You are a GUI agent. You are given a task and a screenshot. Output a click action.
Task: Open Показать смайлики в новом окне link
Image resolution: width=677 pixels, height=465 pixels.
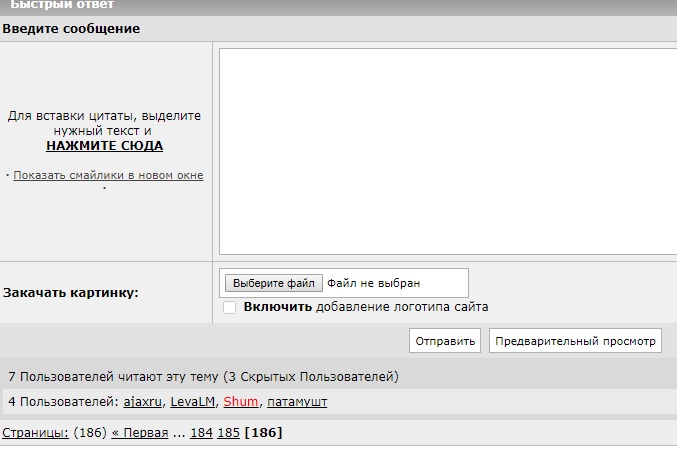tap(108, 175)
